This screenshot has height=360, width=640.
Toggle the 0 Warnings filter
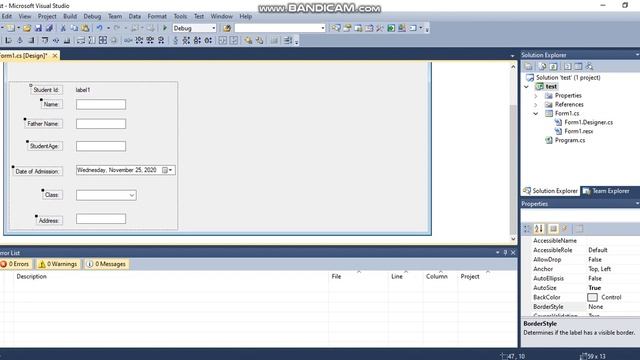[x=58, y=264]
